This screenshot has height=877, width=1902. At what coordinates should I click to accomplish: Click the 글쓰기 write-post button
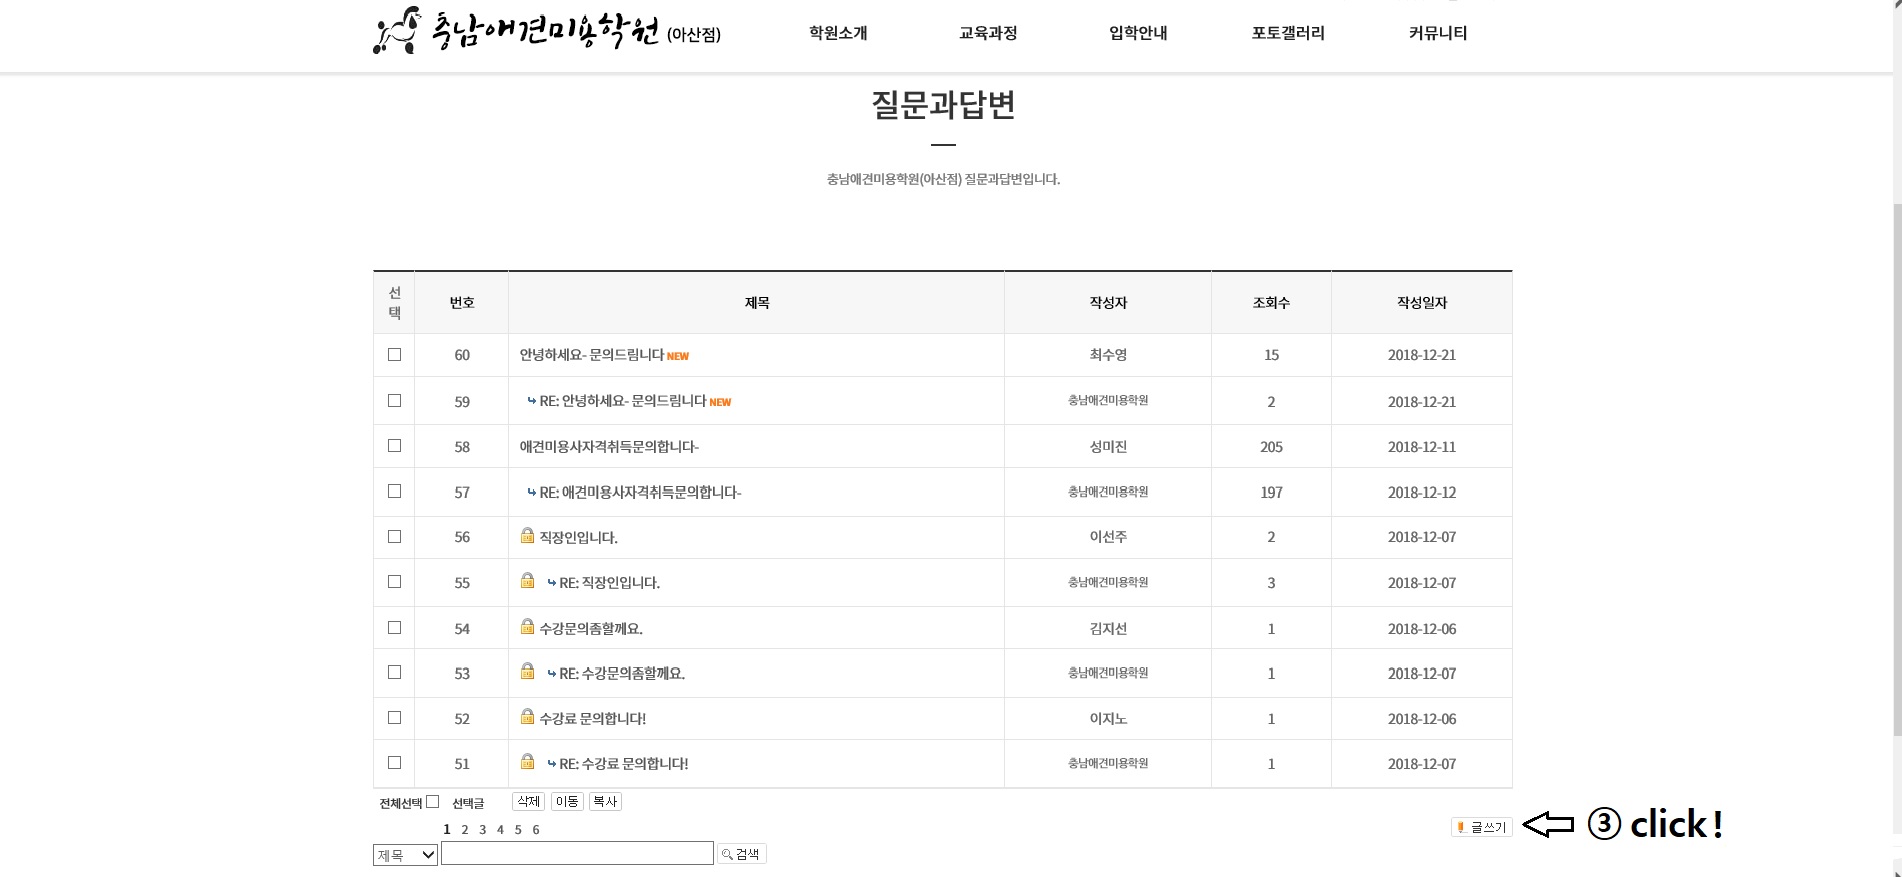(1481, 827)
